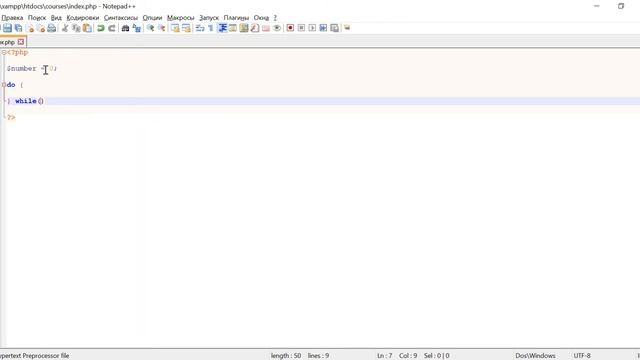Image resolution: width=640 pixels, height=360 pixels.
Task: Click the Ln : 7 status bar entry
Action: (384, 356)
